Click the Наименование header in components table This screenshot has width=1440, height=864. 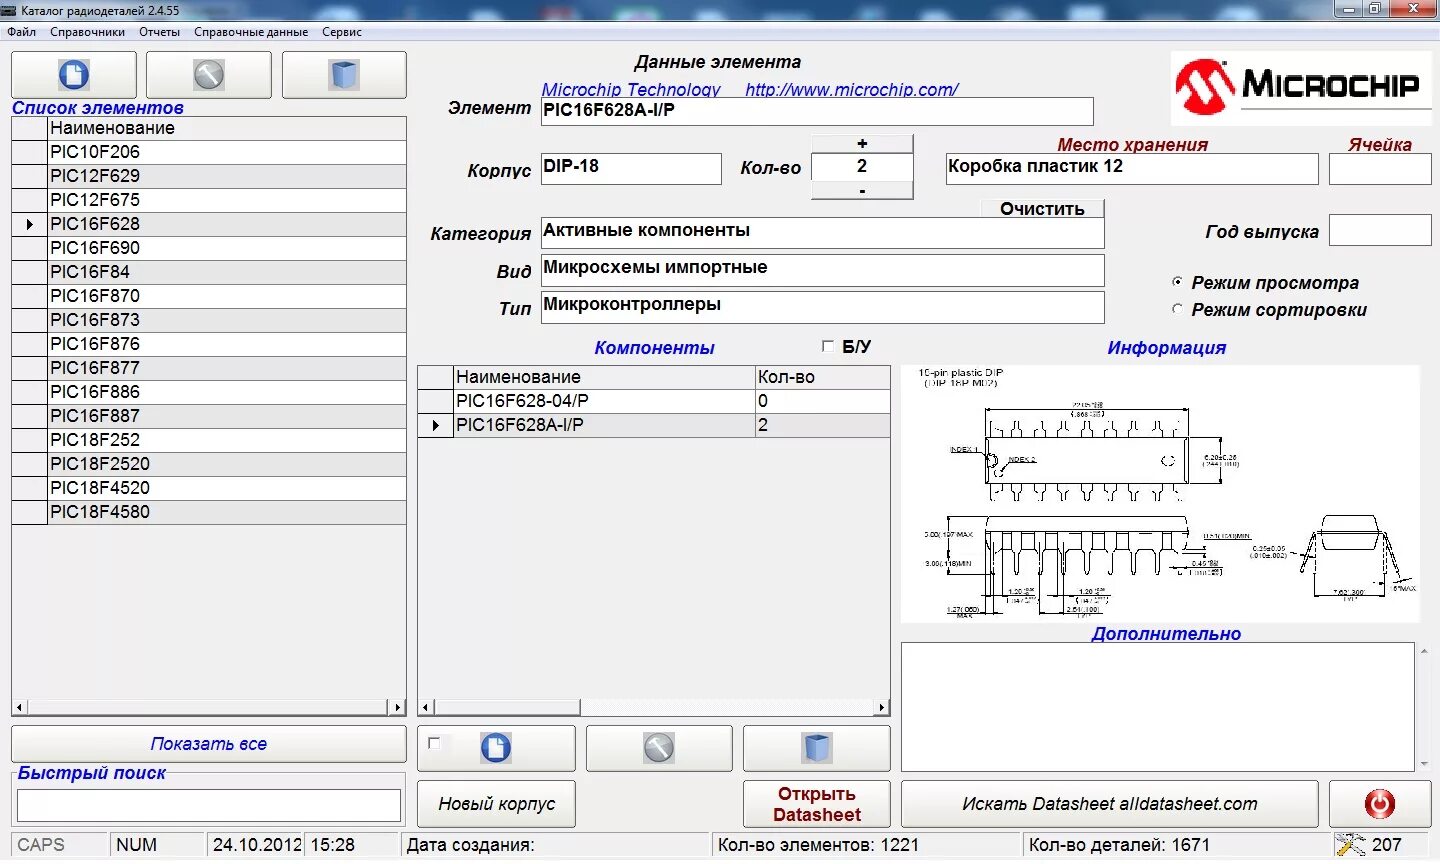(604, 377)
